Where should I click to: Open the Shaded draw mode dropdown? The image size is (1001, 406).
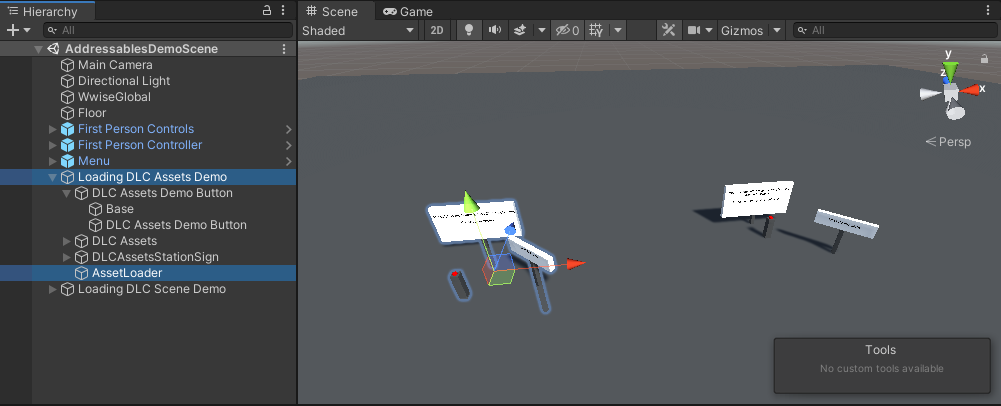358,30
